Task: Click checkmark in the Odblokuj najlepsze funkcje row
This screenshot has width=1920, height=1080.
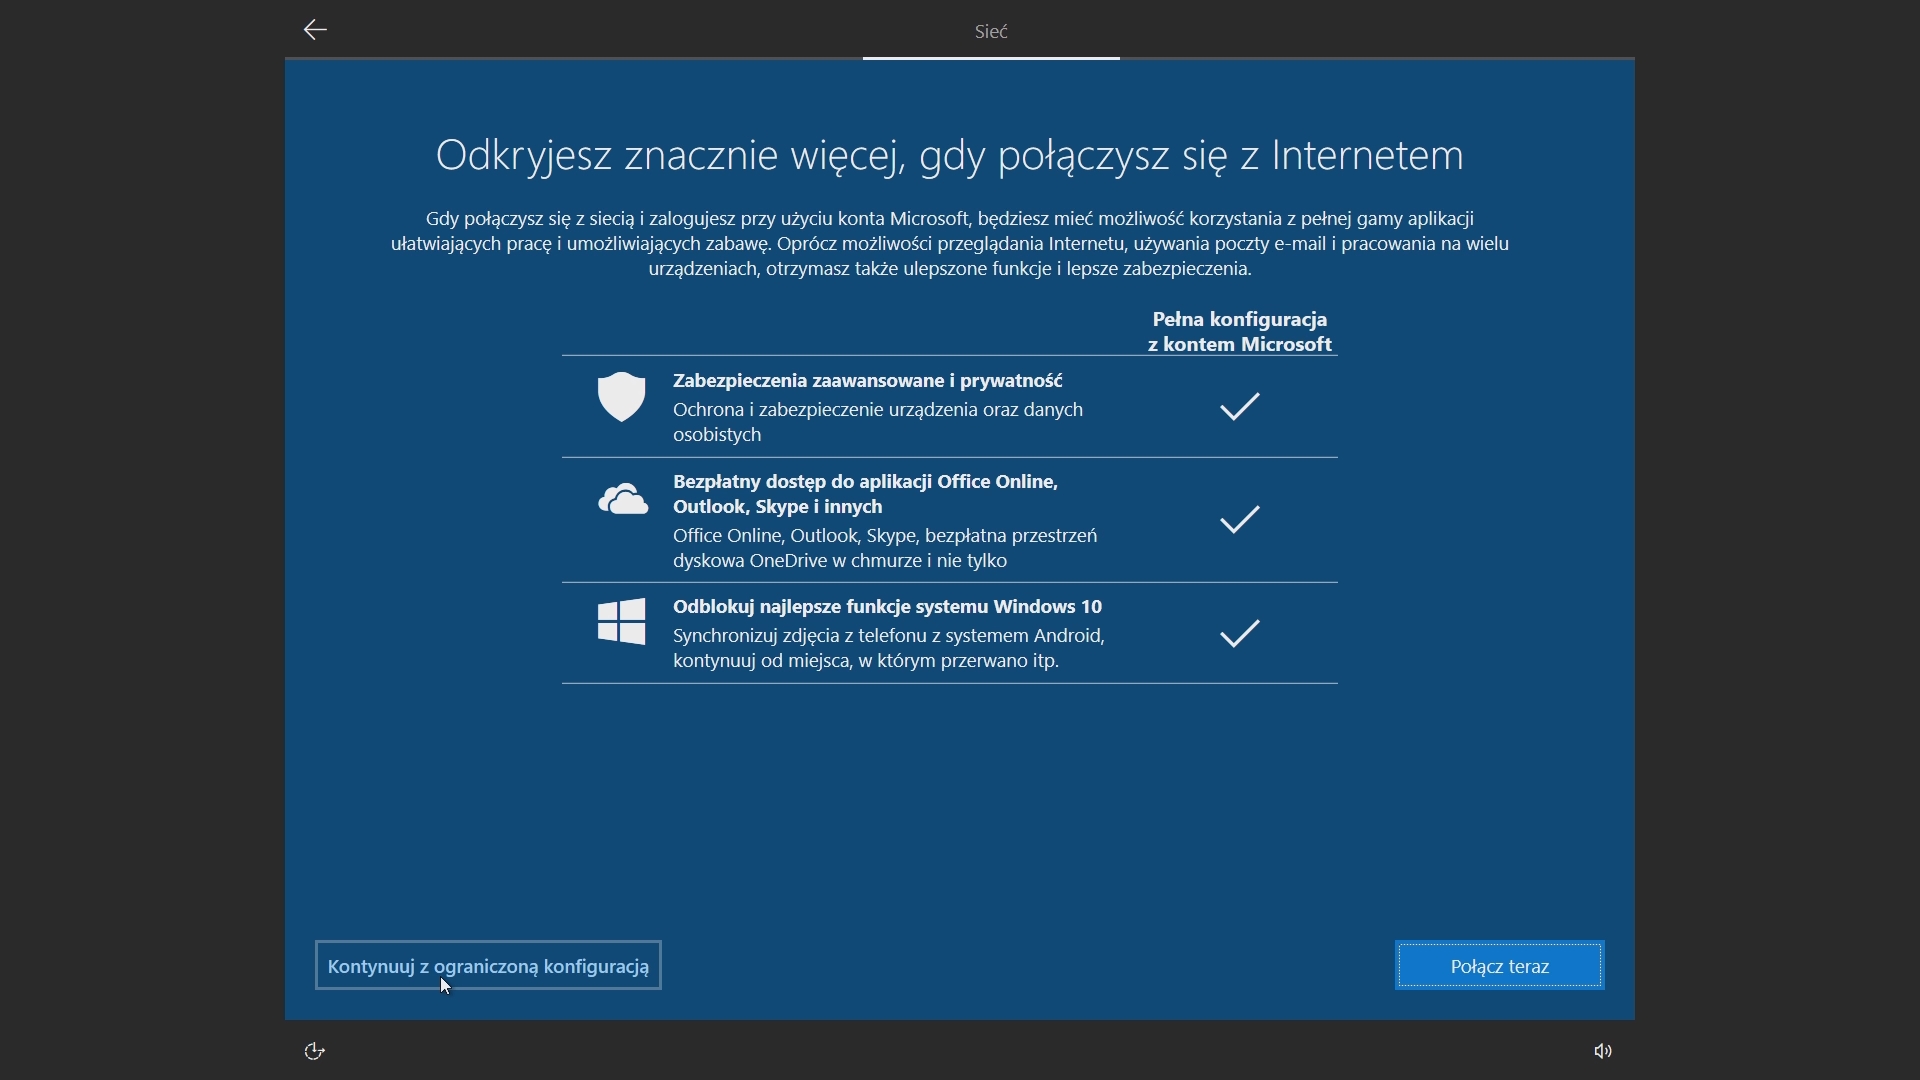Action: (1239, 633)
